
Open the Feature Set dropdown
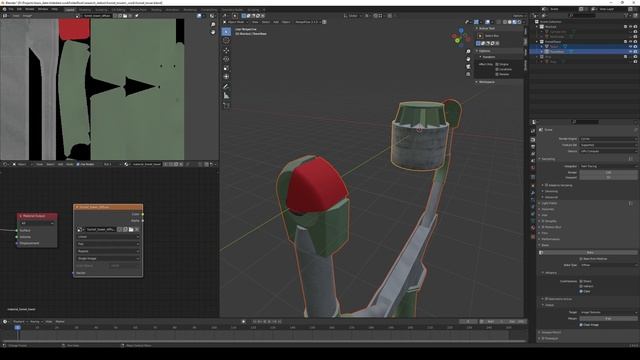pos(608,145)
